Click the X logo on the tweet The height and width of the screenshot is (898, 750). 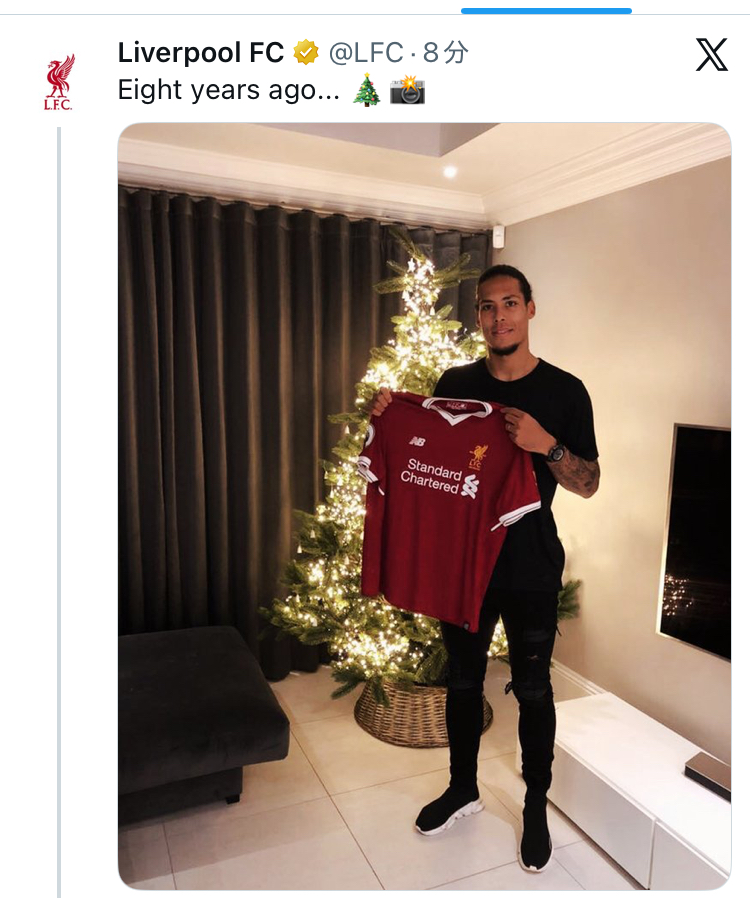point(711,55)
